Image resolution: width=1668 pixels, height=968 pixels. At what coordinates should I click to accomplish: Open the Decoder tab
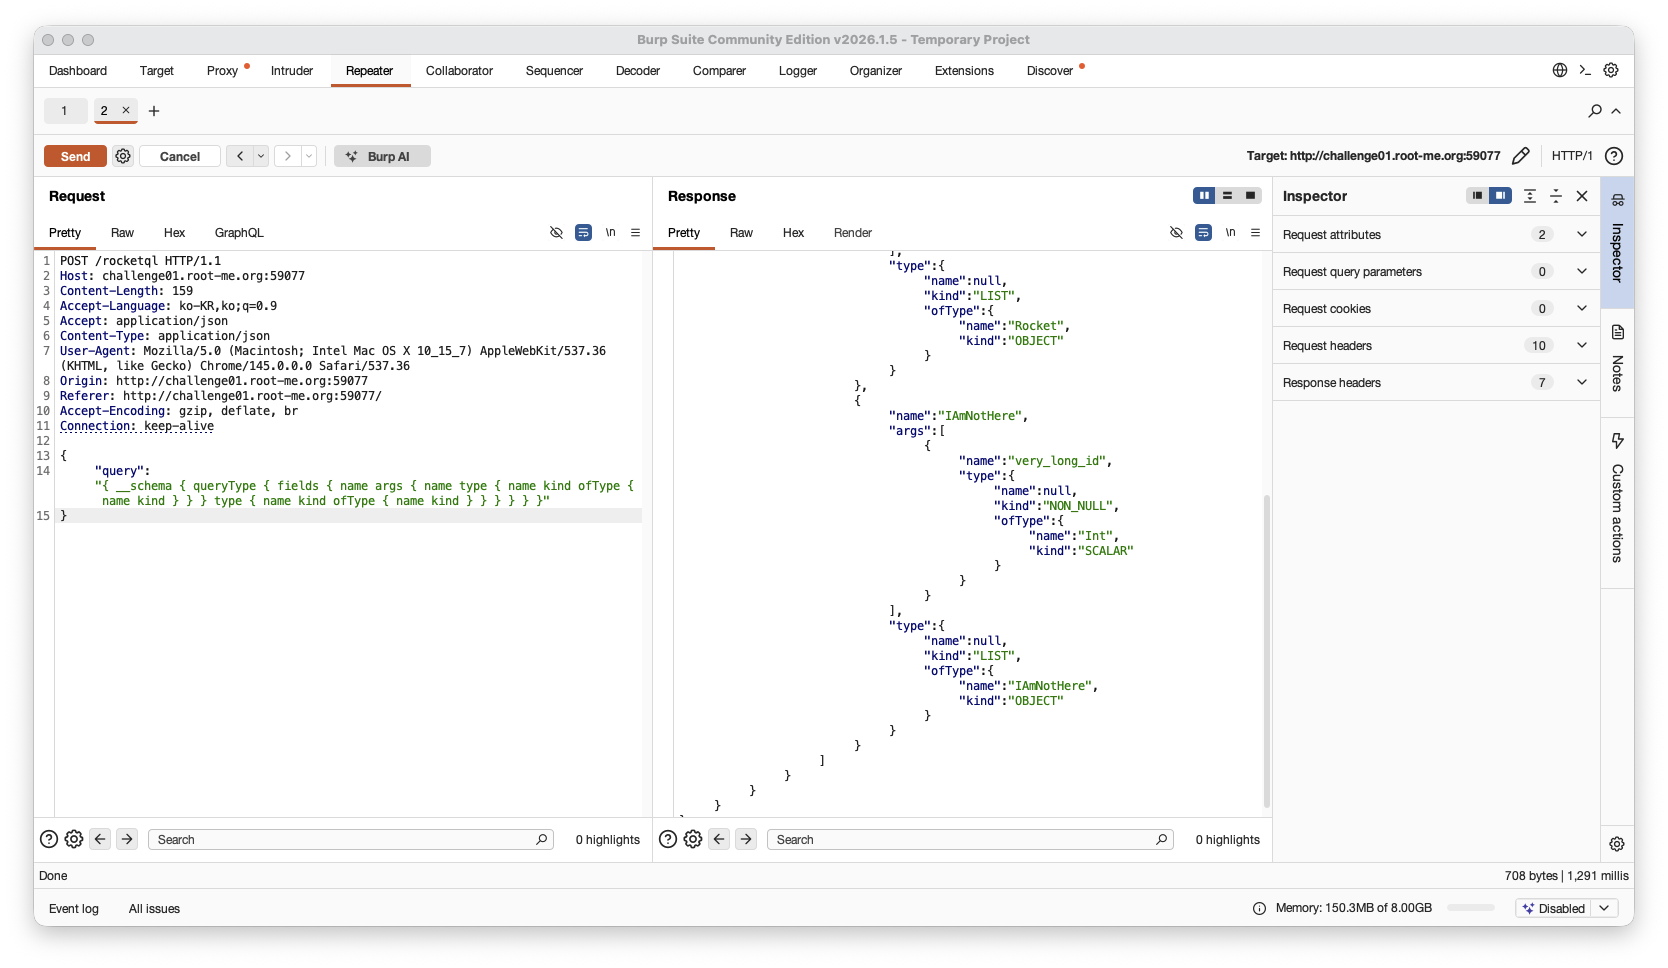pyautogui.click(x=638, y=70)
